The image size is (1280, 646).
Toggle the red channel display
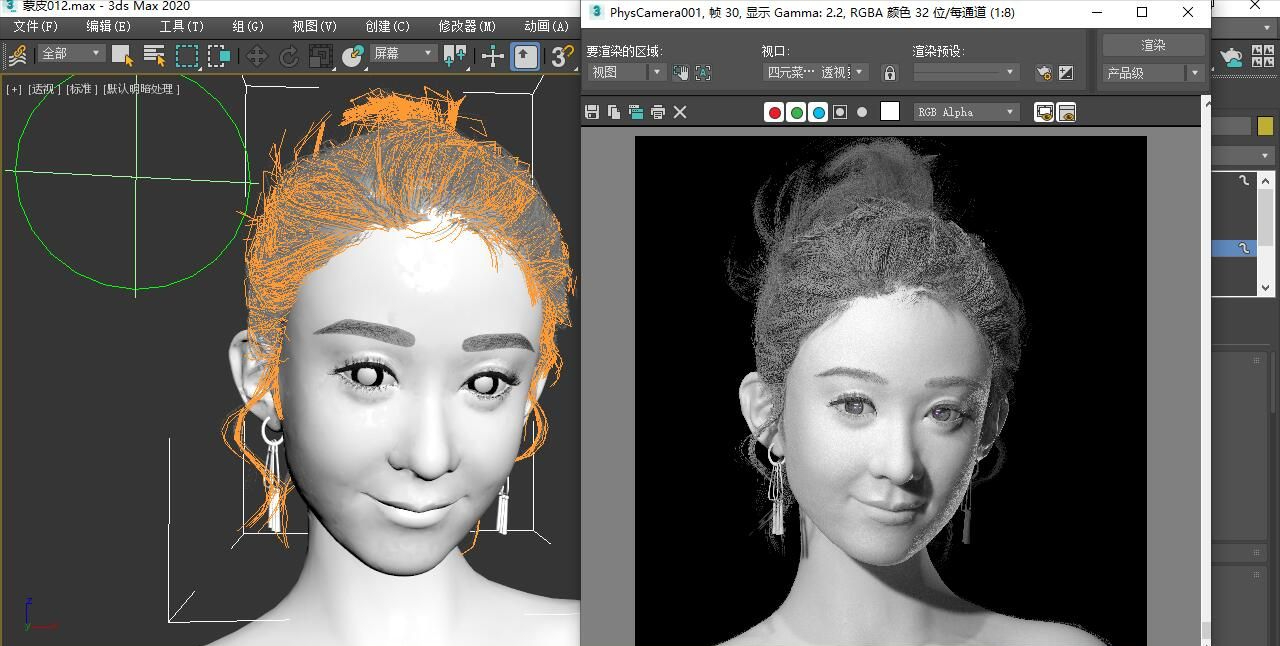click(774, 112)
